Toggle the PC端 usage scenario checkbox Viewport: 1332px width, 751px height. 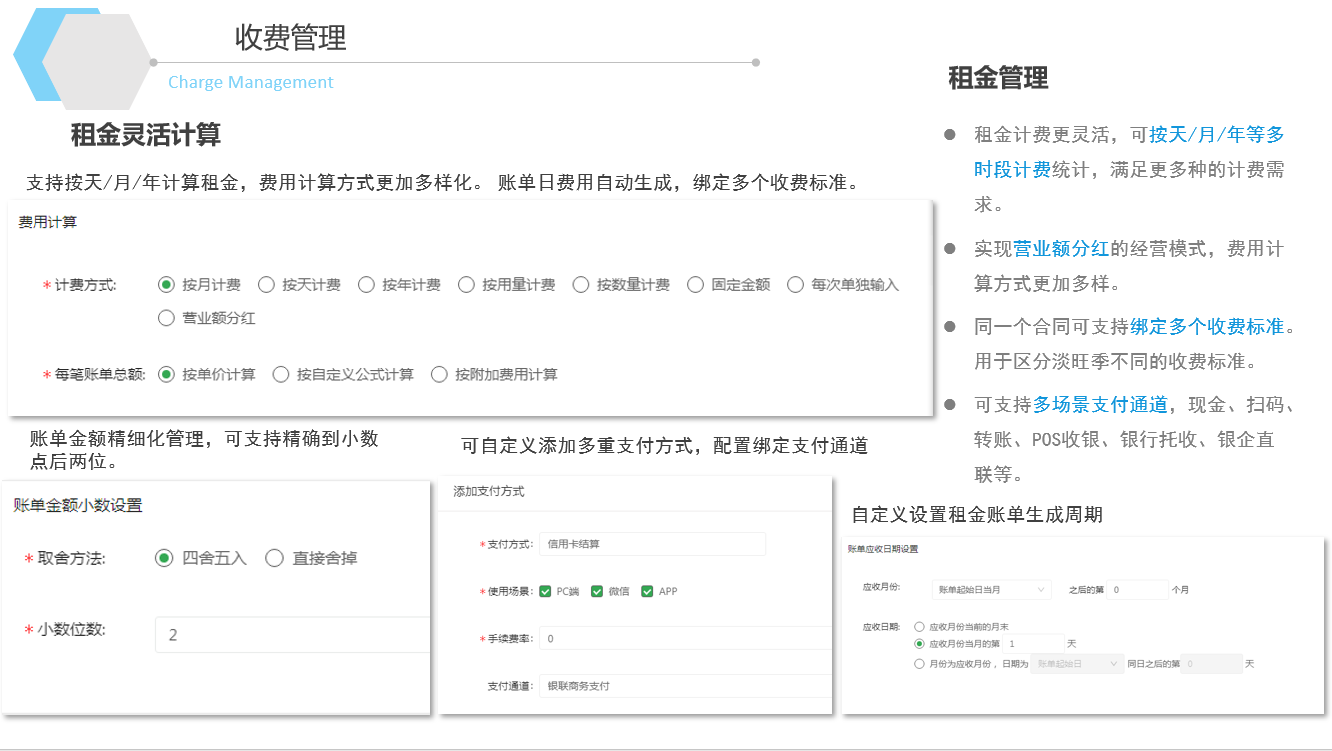click(x=545, y=591)
